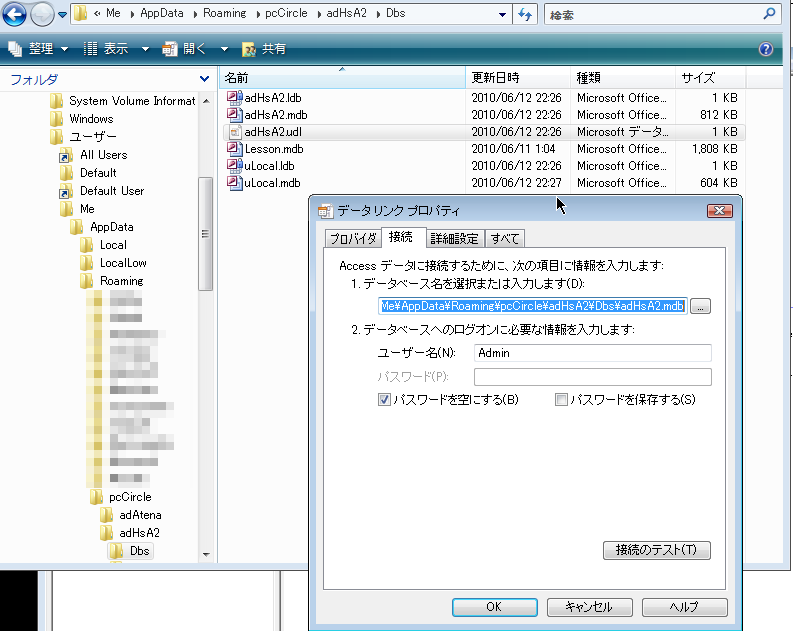The image size is (793, 631).
Task: Click the pcCircle folder icon in tree
Action: click(x=96, y=497)
